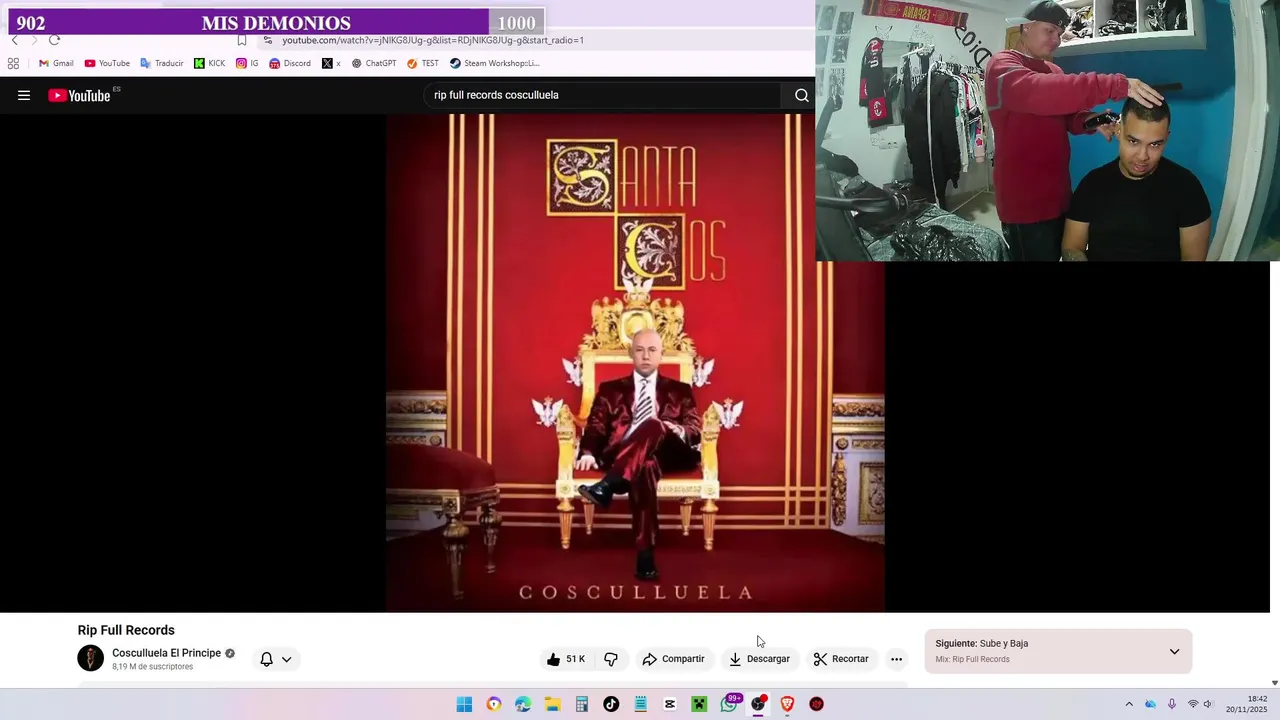This screenshot has width=1280, height=720.
Task: Click the search magnifier button
Action: point(801,95)
